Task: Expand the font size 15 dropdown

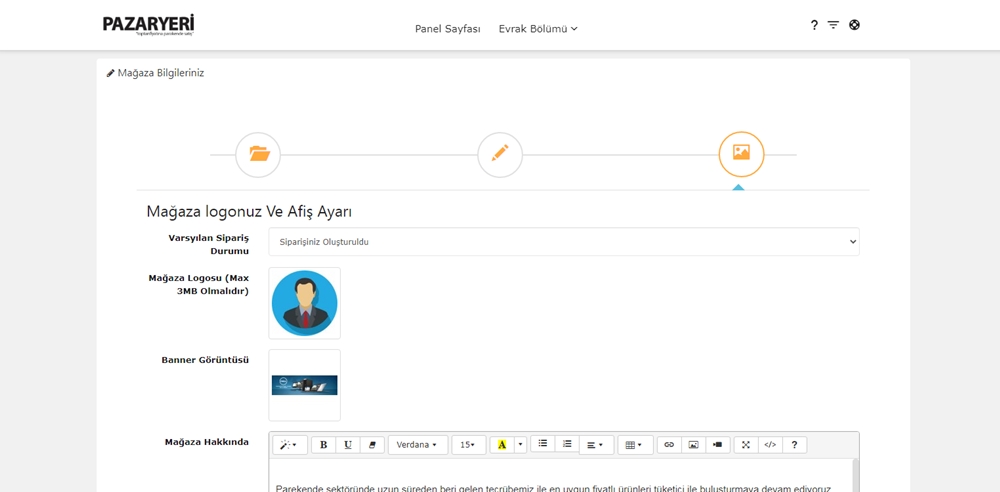Action: pos(468,445)
